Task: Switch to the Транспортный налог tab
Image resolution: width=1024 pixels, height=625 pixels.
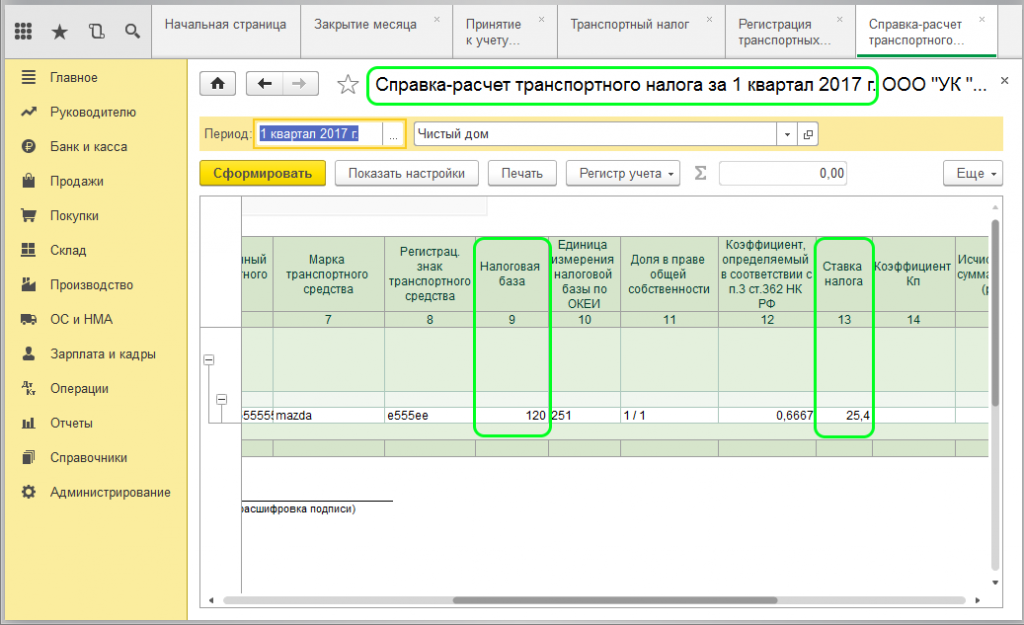Action: pos(629,23)
